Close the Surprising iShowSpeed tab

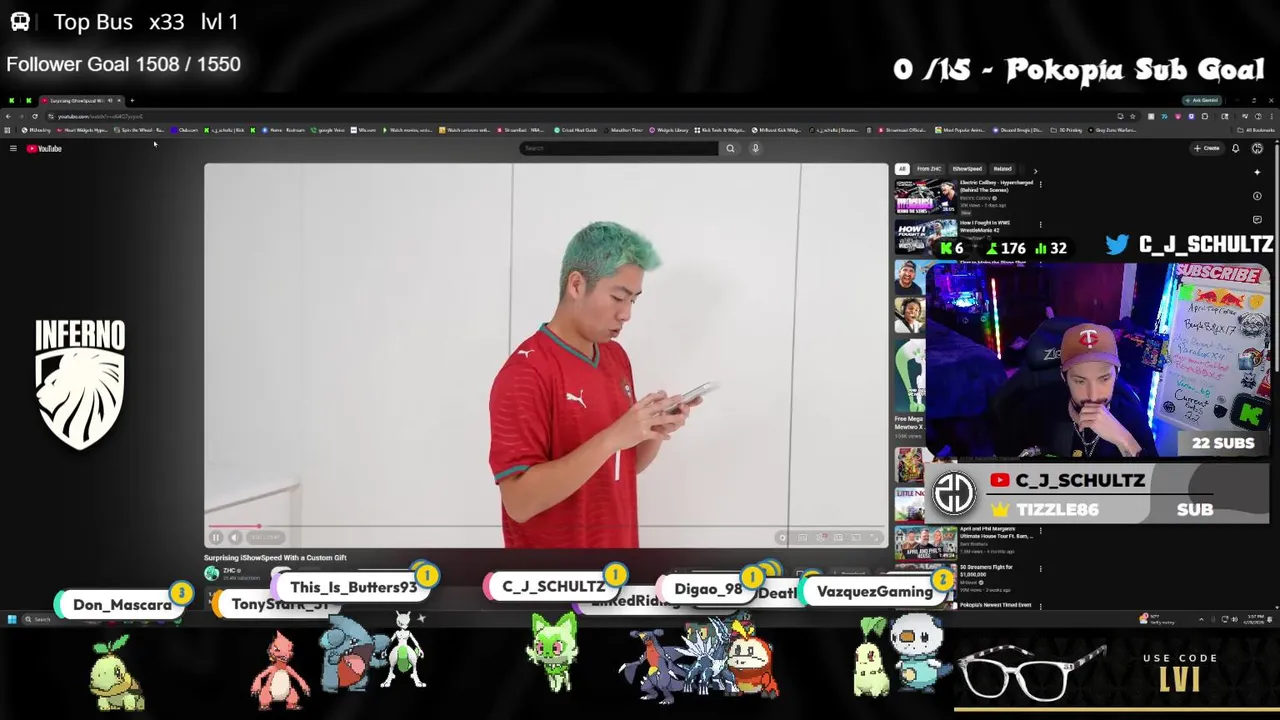(118, 100)
